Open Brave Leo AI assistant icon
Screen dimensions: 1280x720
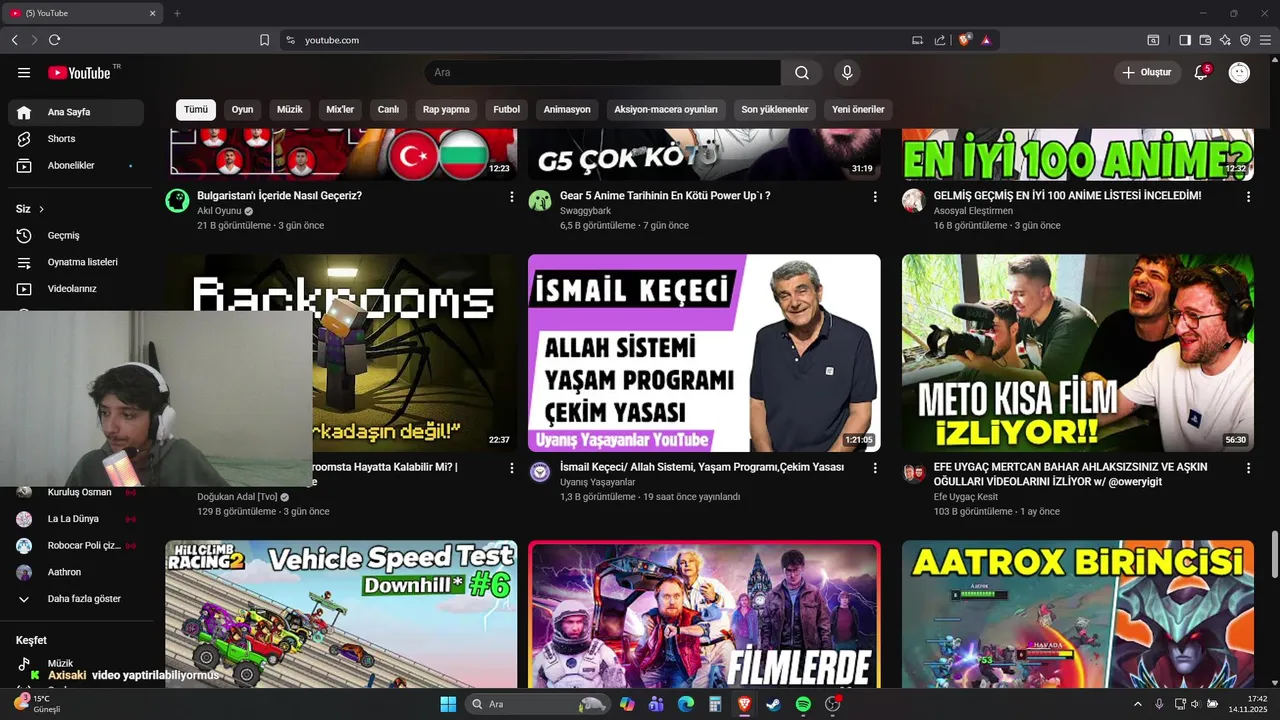(x=1225, y=40)
